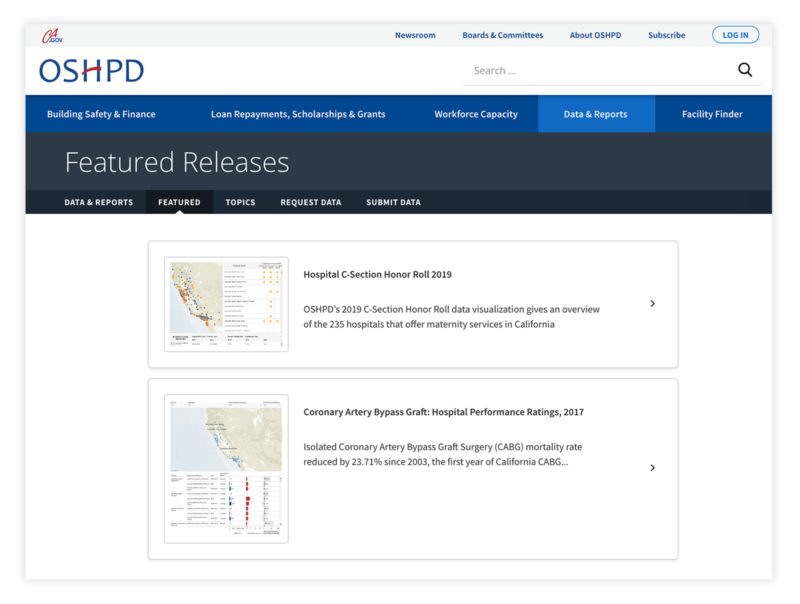Image resolution: width=800 pixels, height=604 pixels.
Task: Navigate to Building Safety & Finance
Action: click(101, 114)
